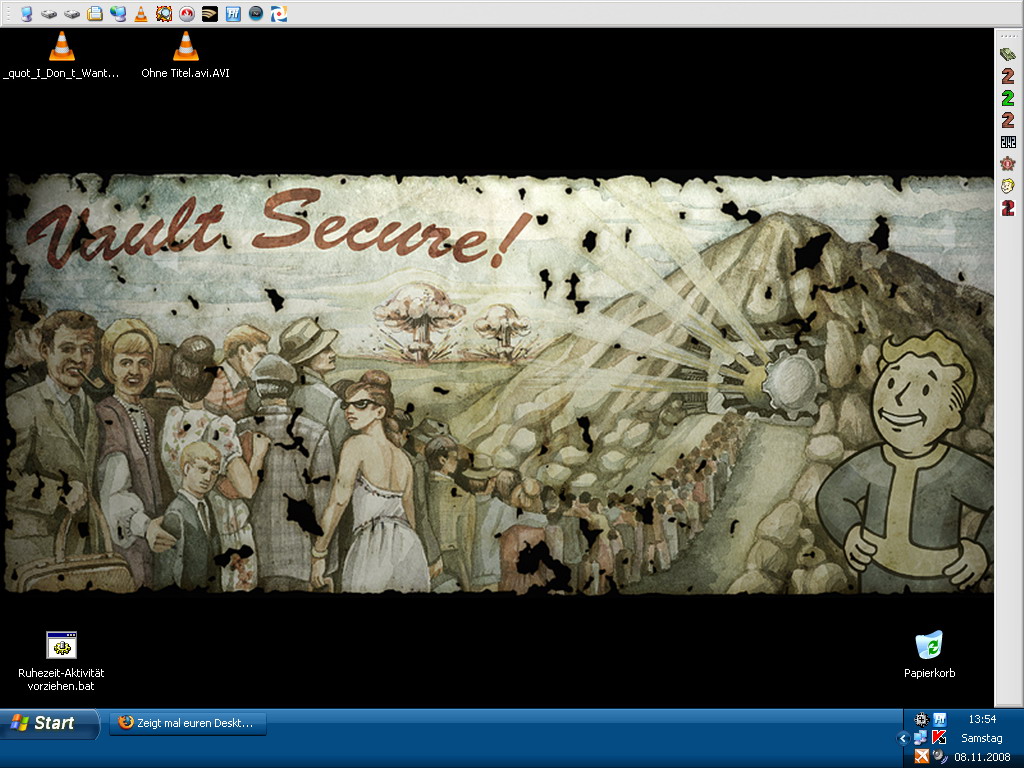Viewport: 1024px width, 768px height.
Task: Click the taskbar clock showing 13:54
Action: click(x=982, y=719)
